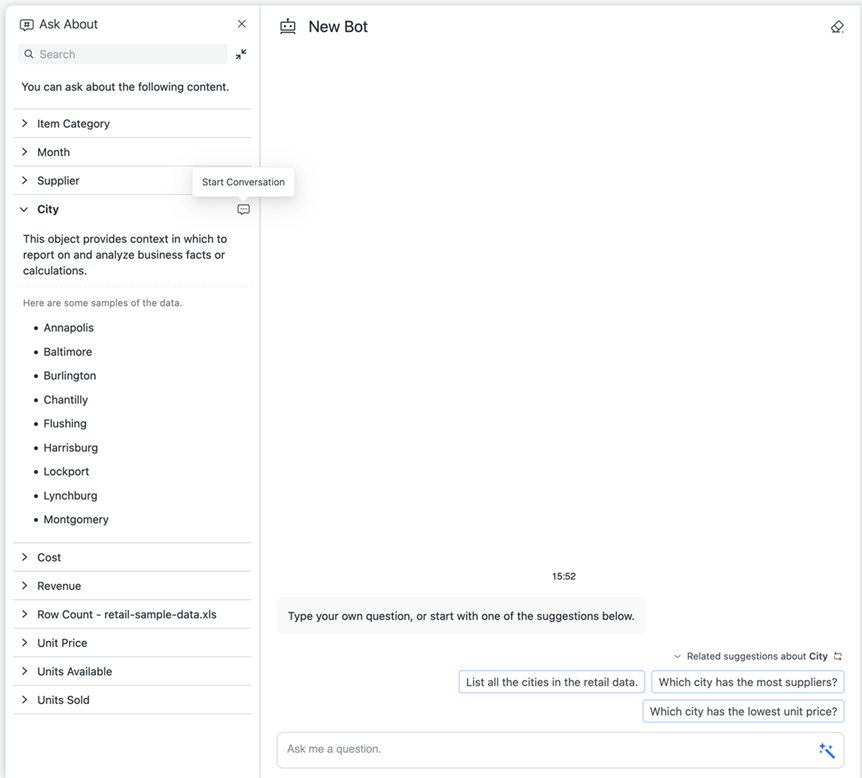
Task: Expand the Units Sold object
Action: tap(24, 700)
